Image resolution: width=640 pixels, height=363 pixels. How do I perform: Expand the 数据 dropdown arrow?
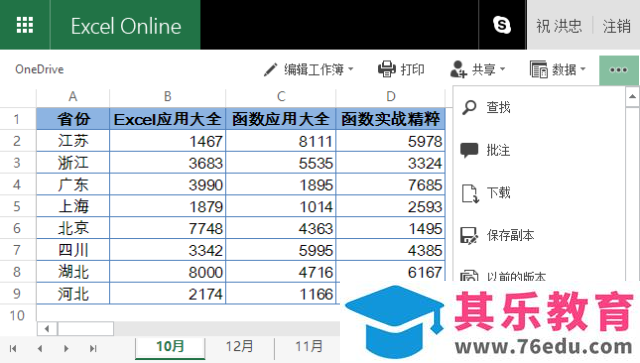[x=583, y=69]
